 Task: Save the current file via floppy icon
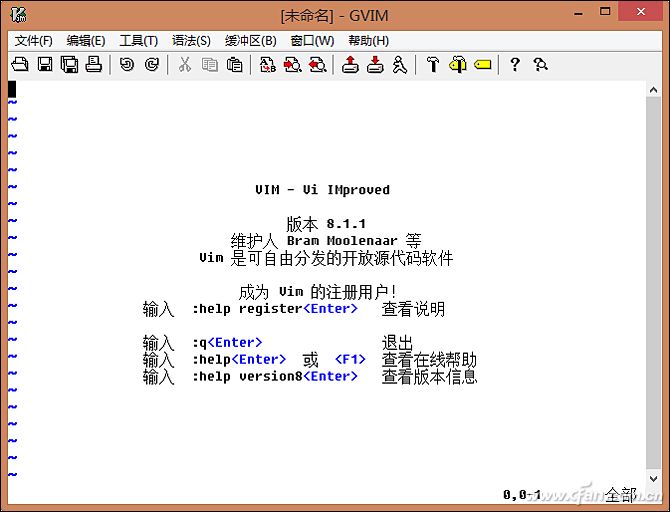(45, 65)
